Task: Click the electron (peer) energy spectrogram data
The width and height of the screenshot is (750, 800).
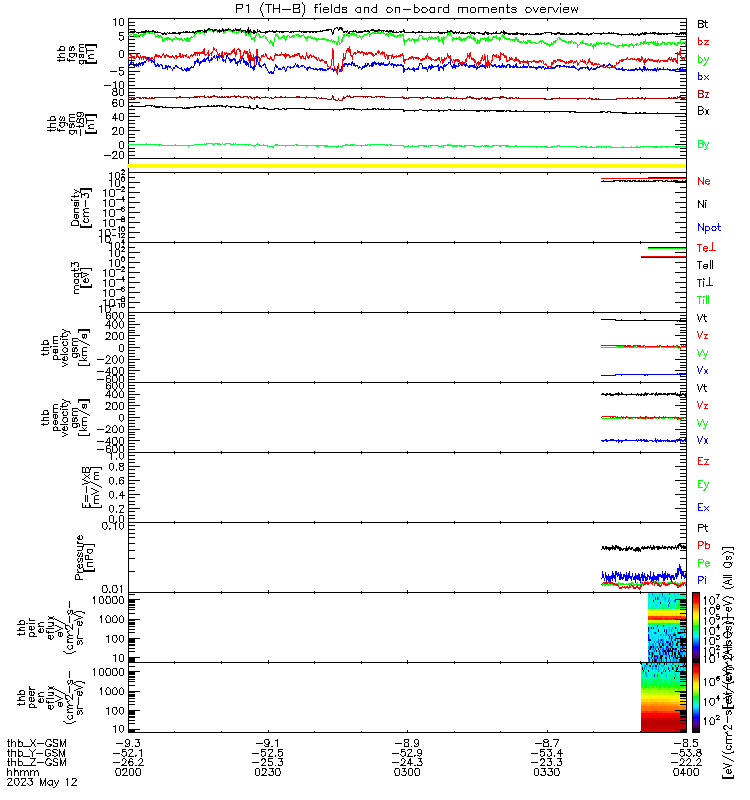Action: pyautogui.click(x=663, y=697)
